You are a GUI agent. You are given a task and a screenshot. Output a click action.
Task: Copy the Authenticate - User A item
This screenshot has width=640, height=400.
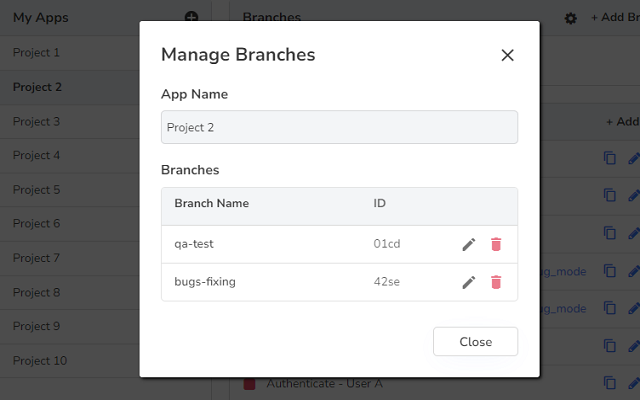tap(609, 381)
